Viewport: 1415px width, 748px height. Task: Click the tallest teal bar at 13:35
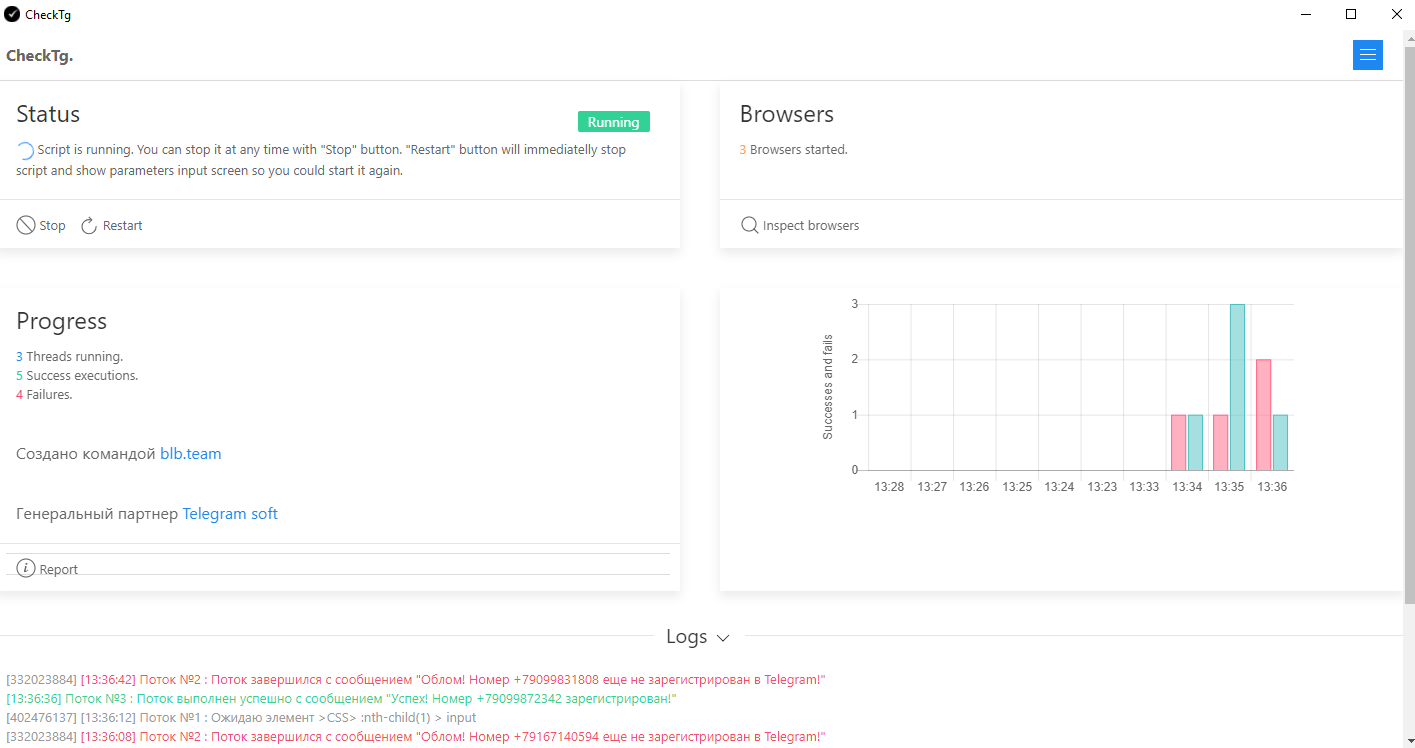pos(1237,388)
